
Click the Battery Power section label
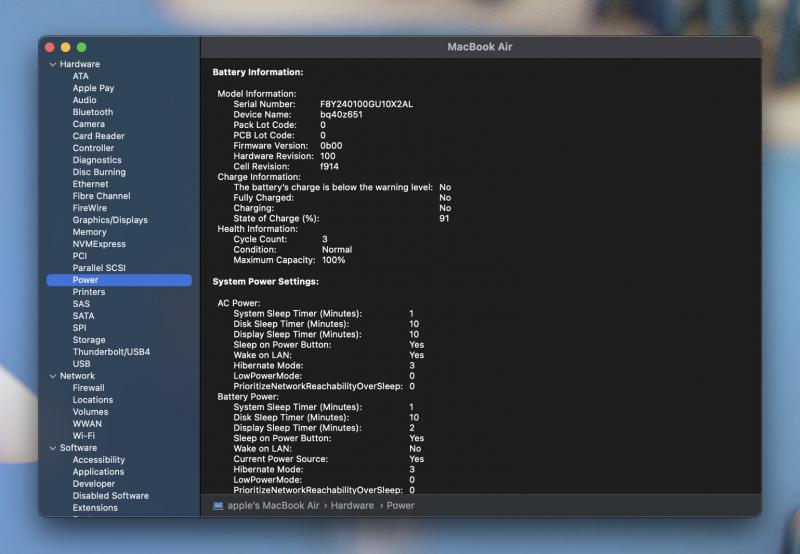click(248, 396)
